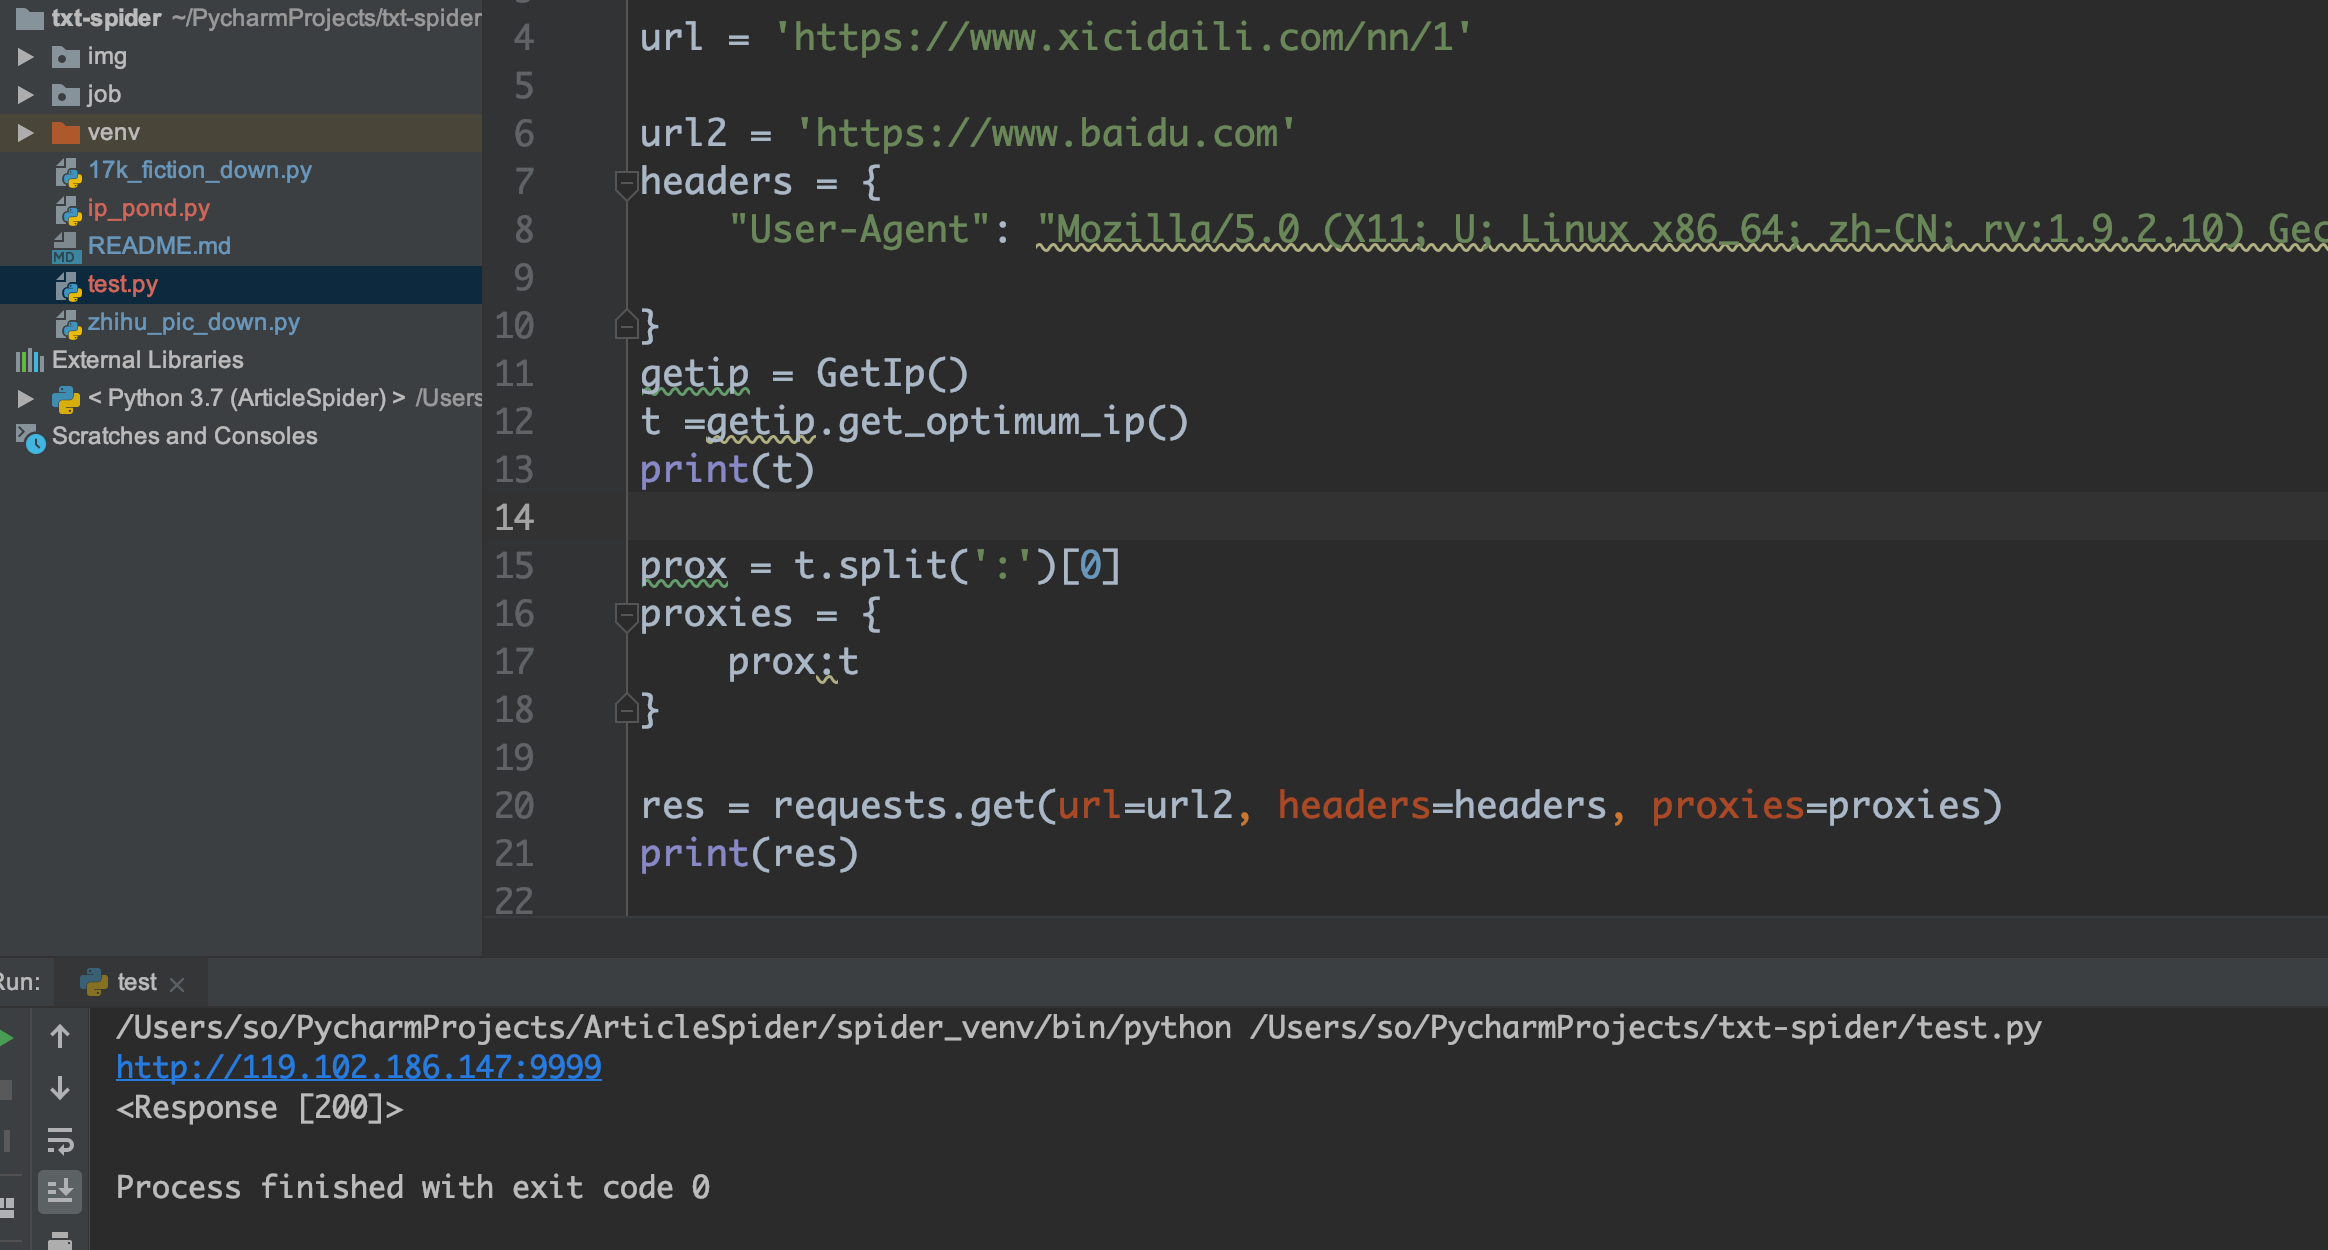
Task: Expand the venv folder
Action: [x=26, y=133]
